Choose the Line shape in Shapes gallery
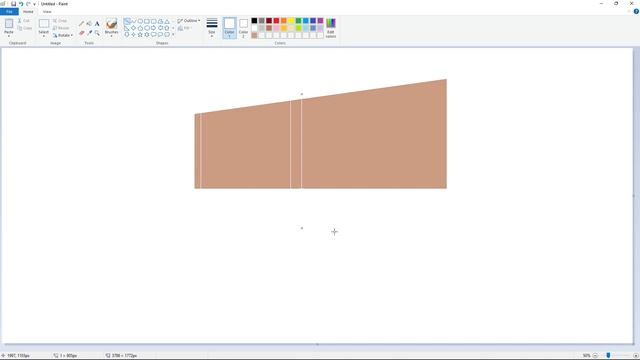Screen dimensions: 640x360 click(127, 21)
